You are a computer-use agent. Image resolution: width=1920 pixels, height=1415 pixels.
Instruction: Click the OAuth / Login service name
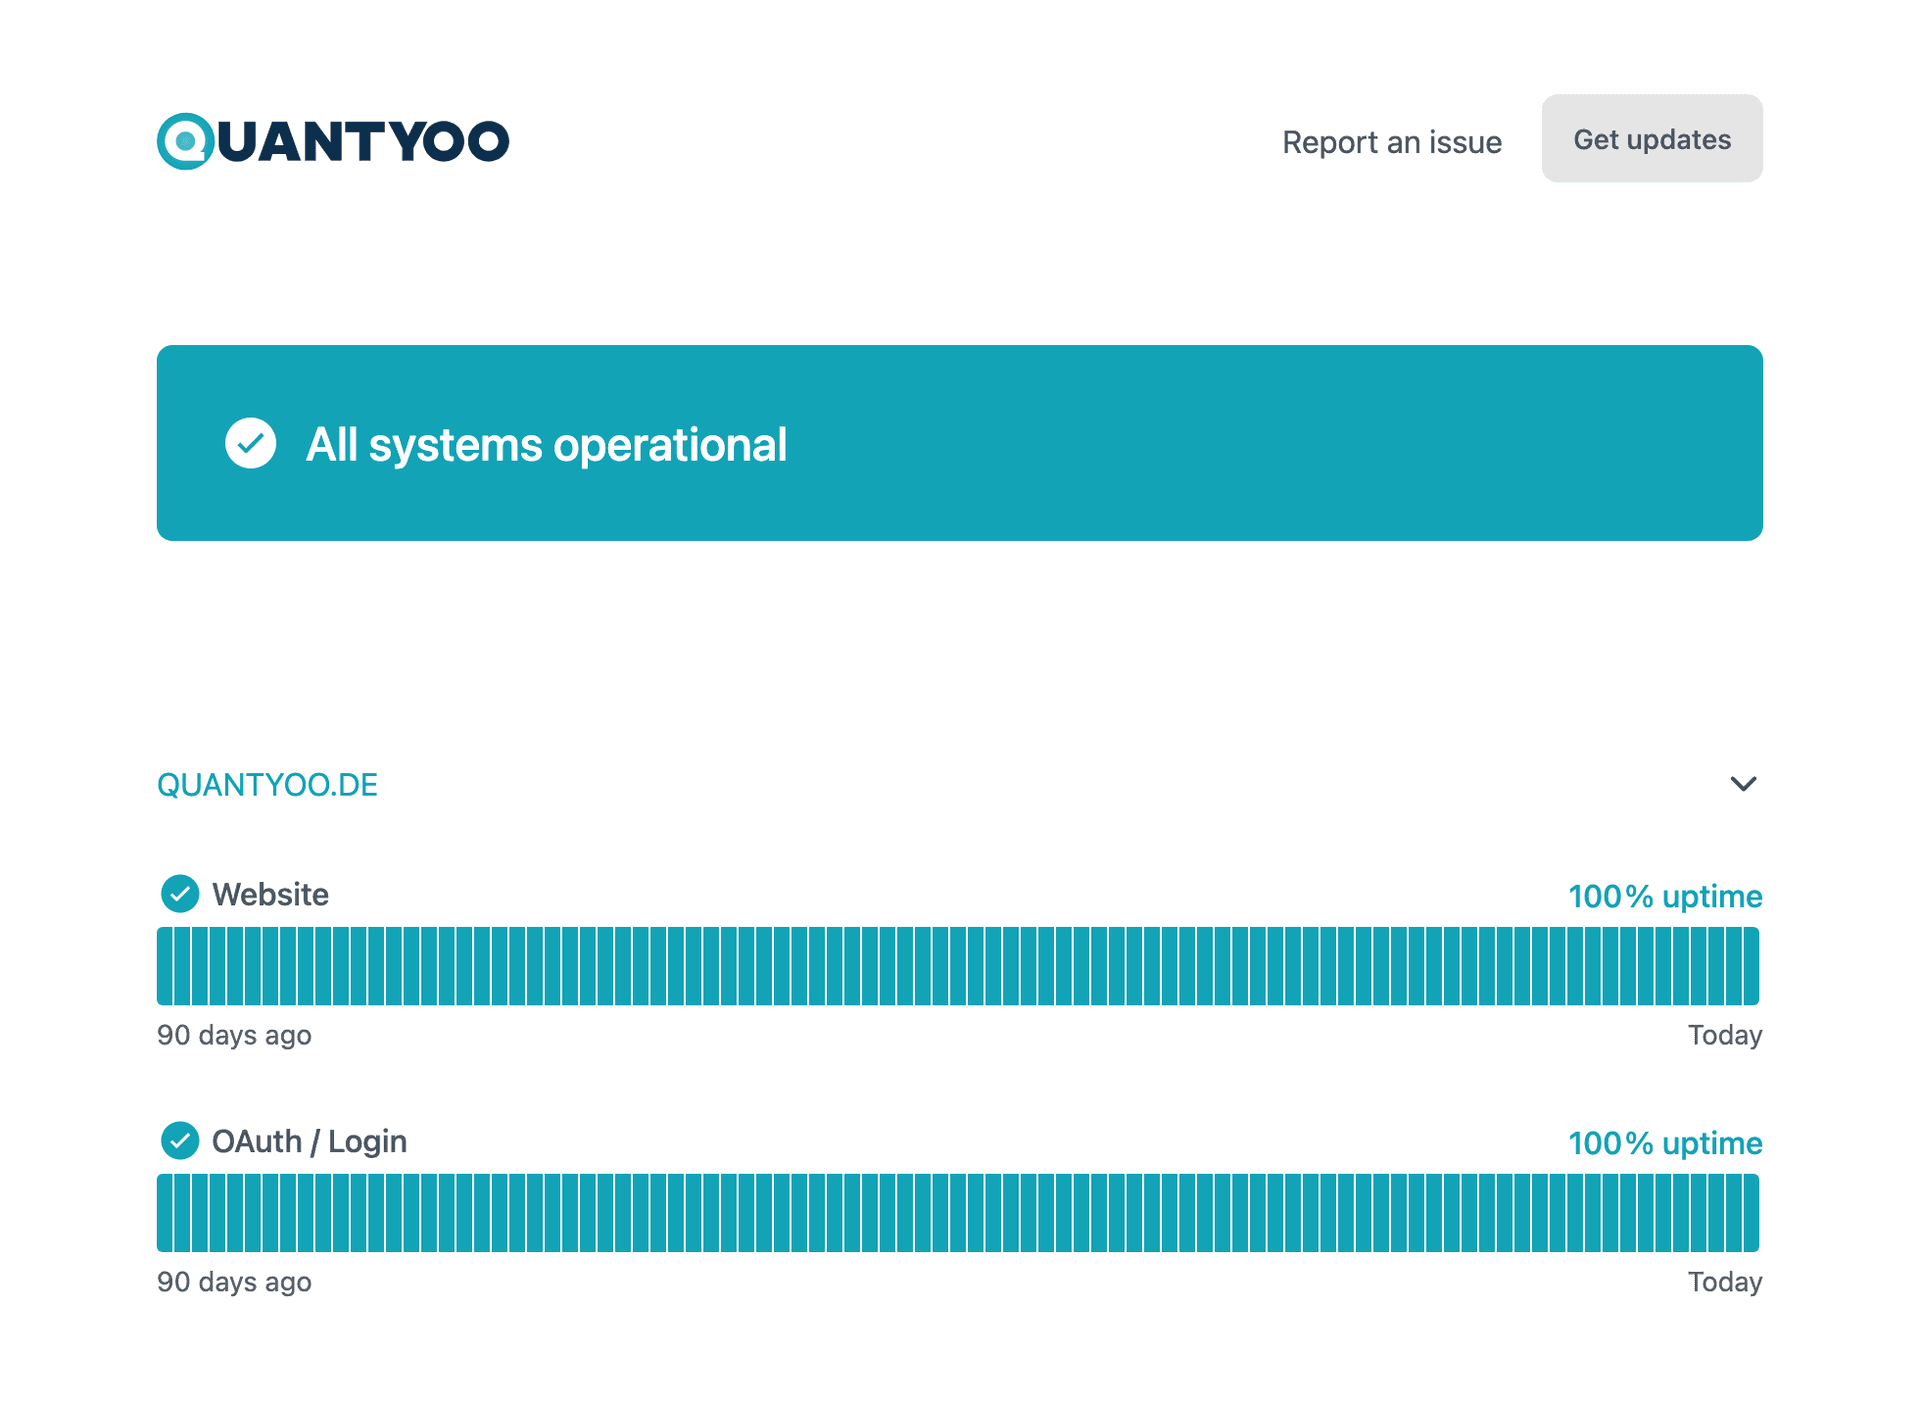point(309,1141)
